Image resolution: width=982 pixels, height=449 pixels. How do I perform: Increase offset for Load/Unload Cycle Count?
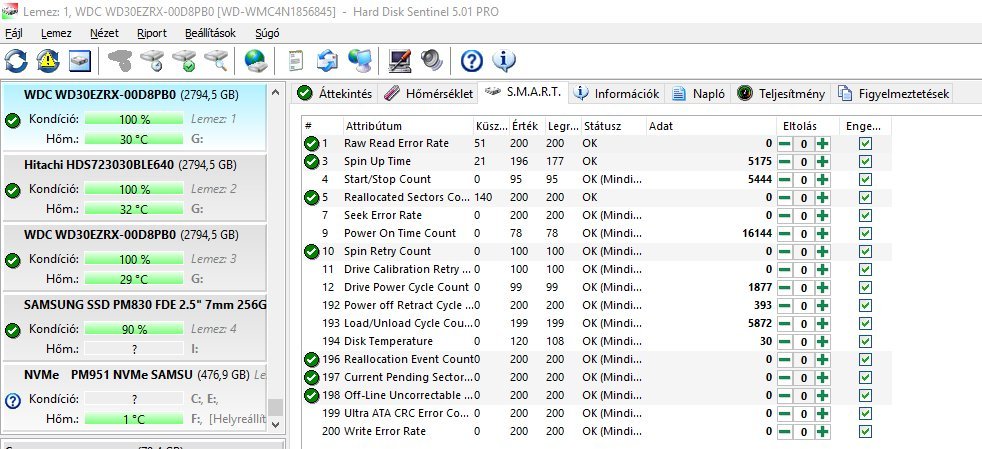point(823,323)
